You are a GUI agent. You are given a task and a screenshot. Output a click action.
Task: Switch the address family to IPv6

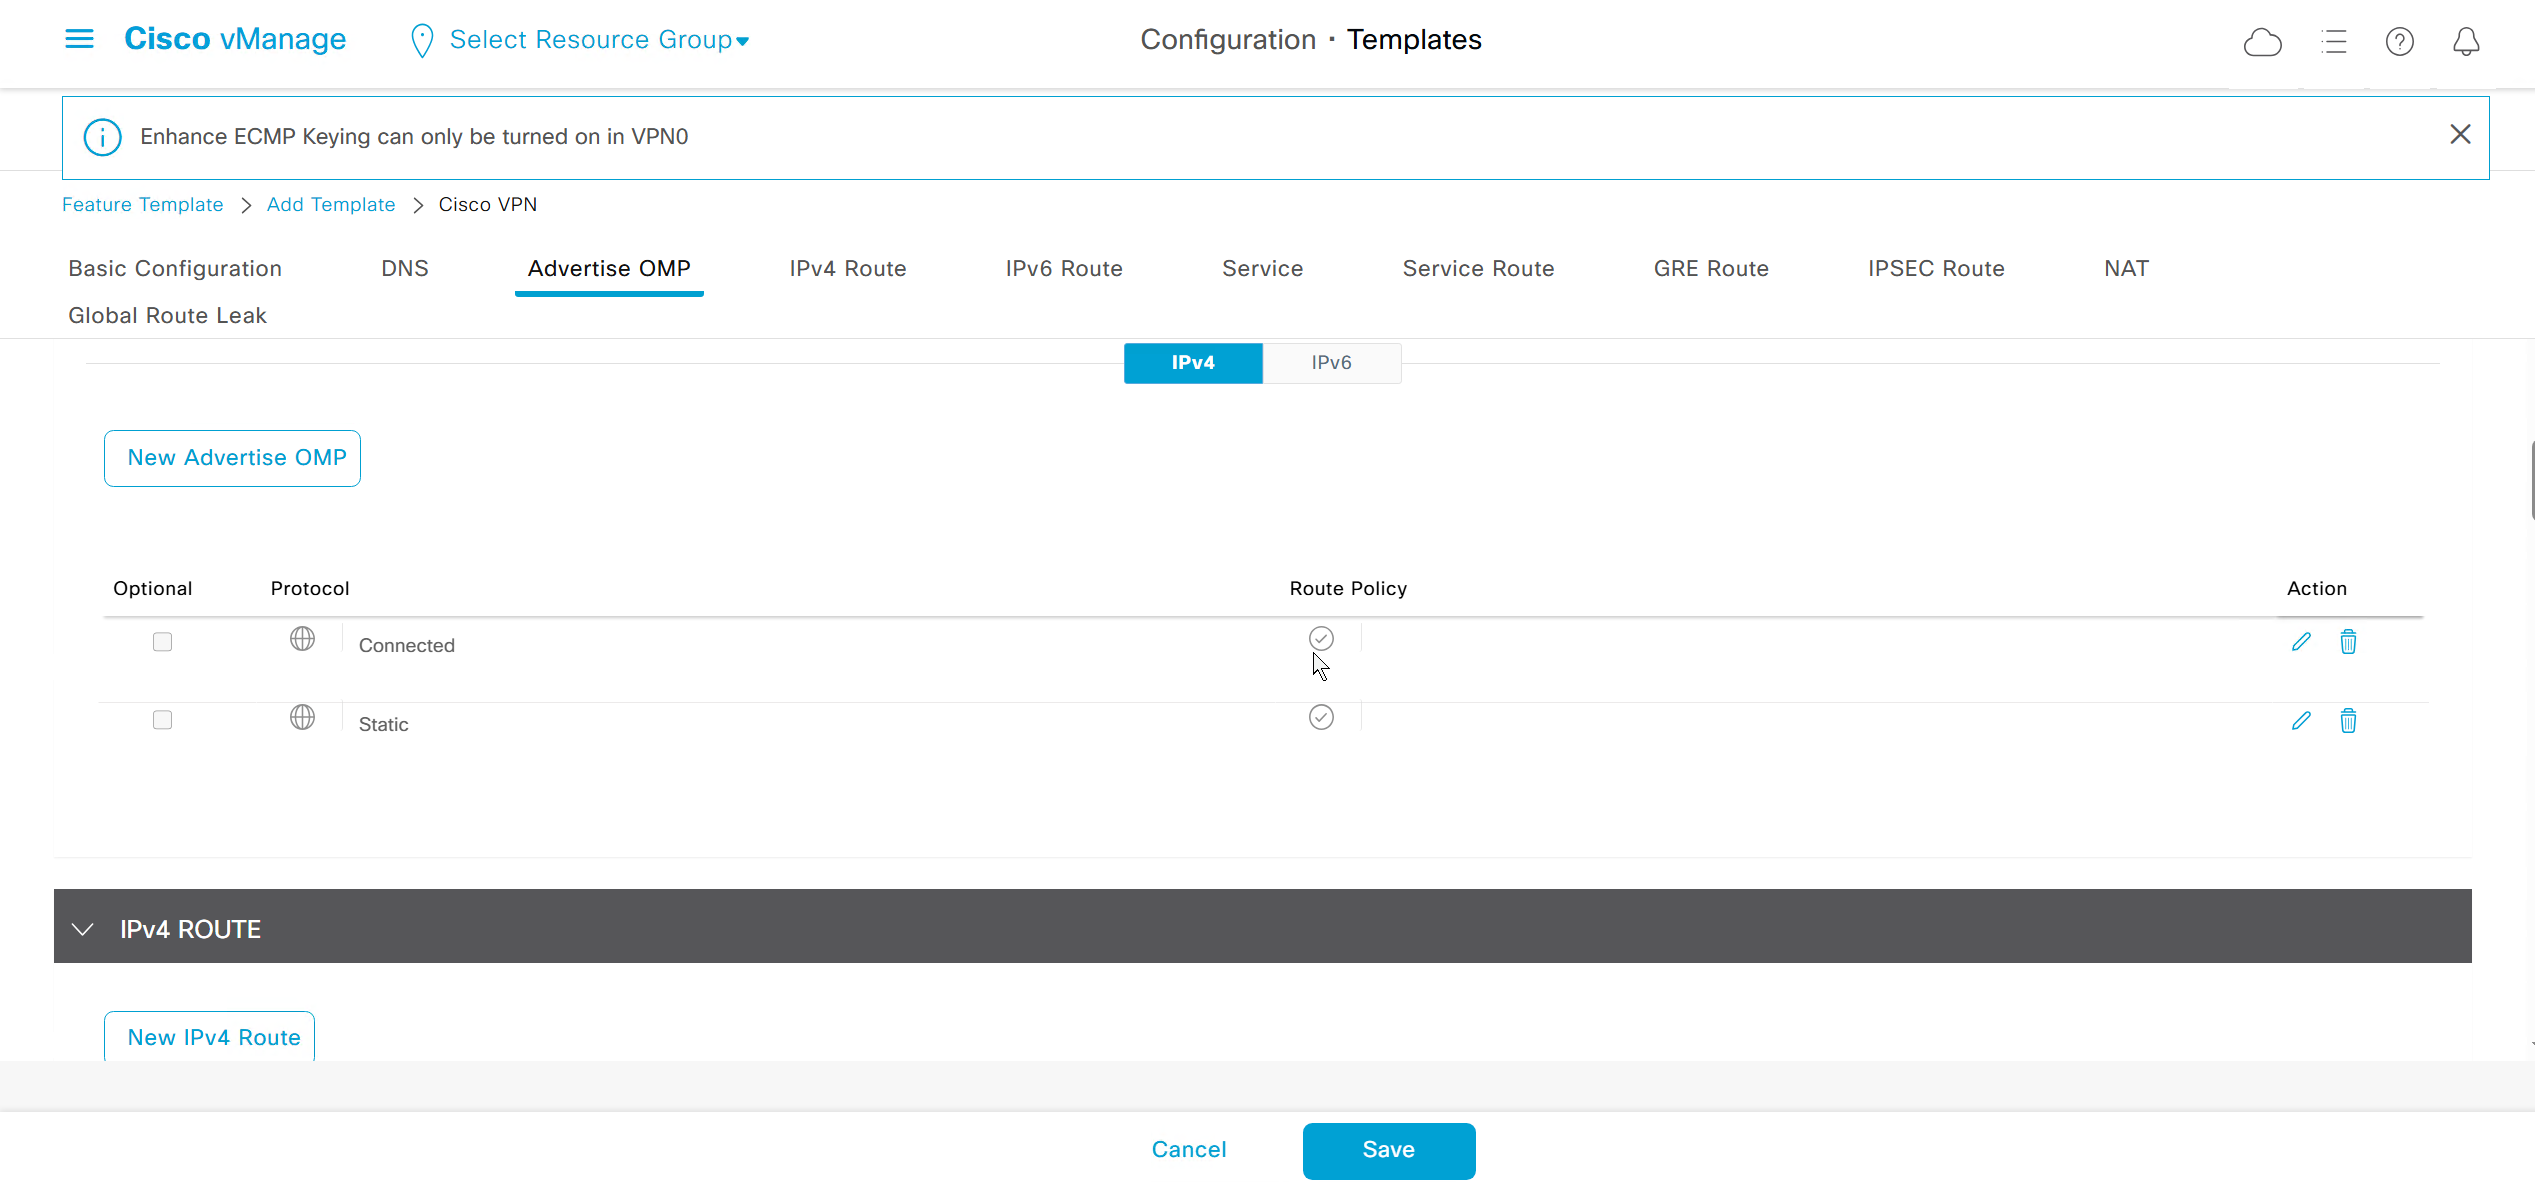click(x=1331, y=363)
